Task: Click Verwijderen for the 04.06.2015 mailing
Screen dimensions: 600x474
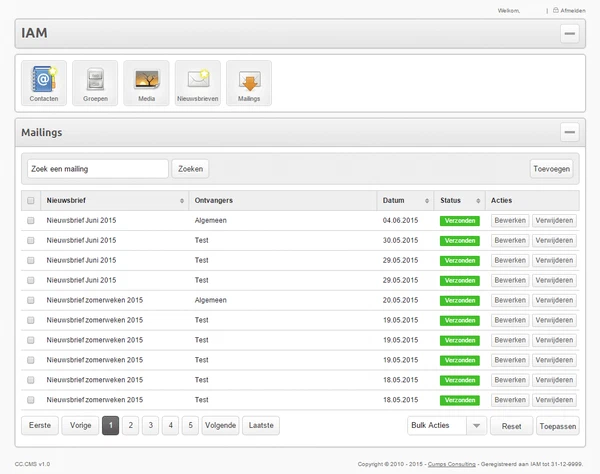Action: [x=554, y=221]
